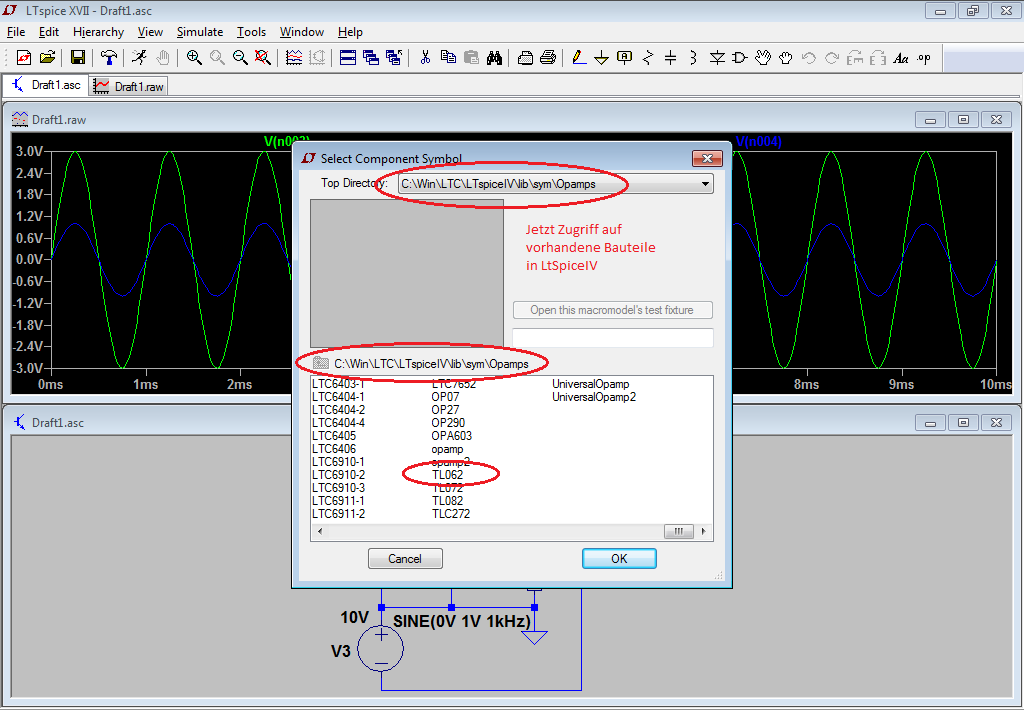Confirm selection with the OK button
Image resolution: width=1024 pixels, height=711 pixels.
(619, 559)
